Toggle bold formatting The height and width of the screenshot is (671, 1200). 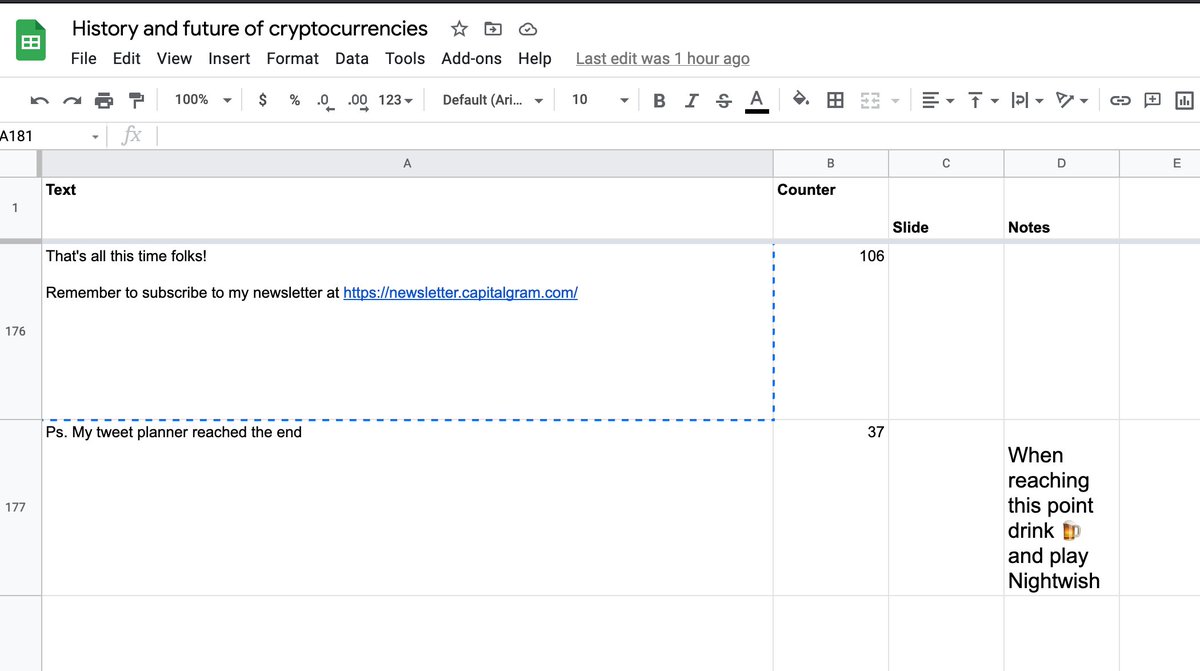pyautogui.click(x=659, y=100)
